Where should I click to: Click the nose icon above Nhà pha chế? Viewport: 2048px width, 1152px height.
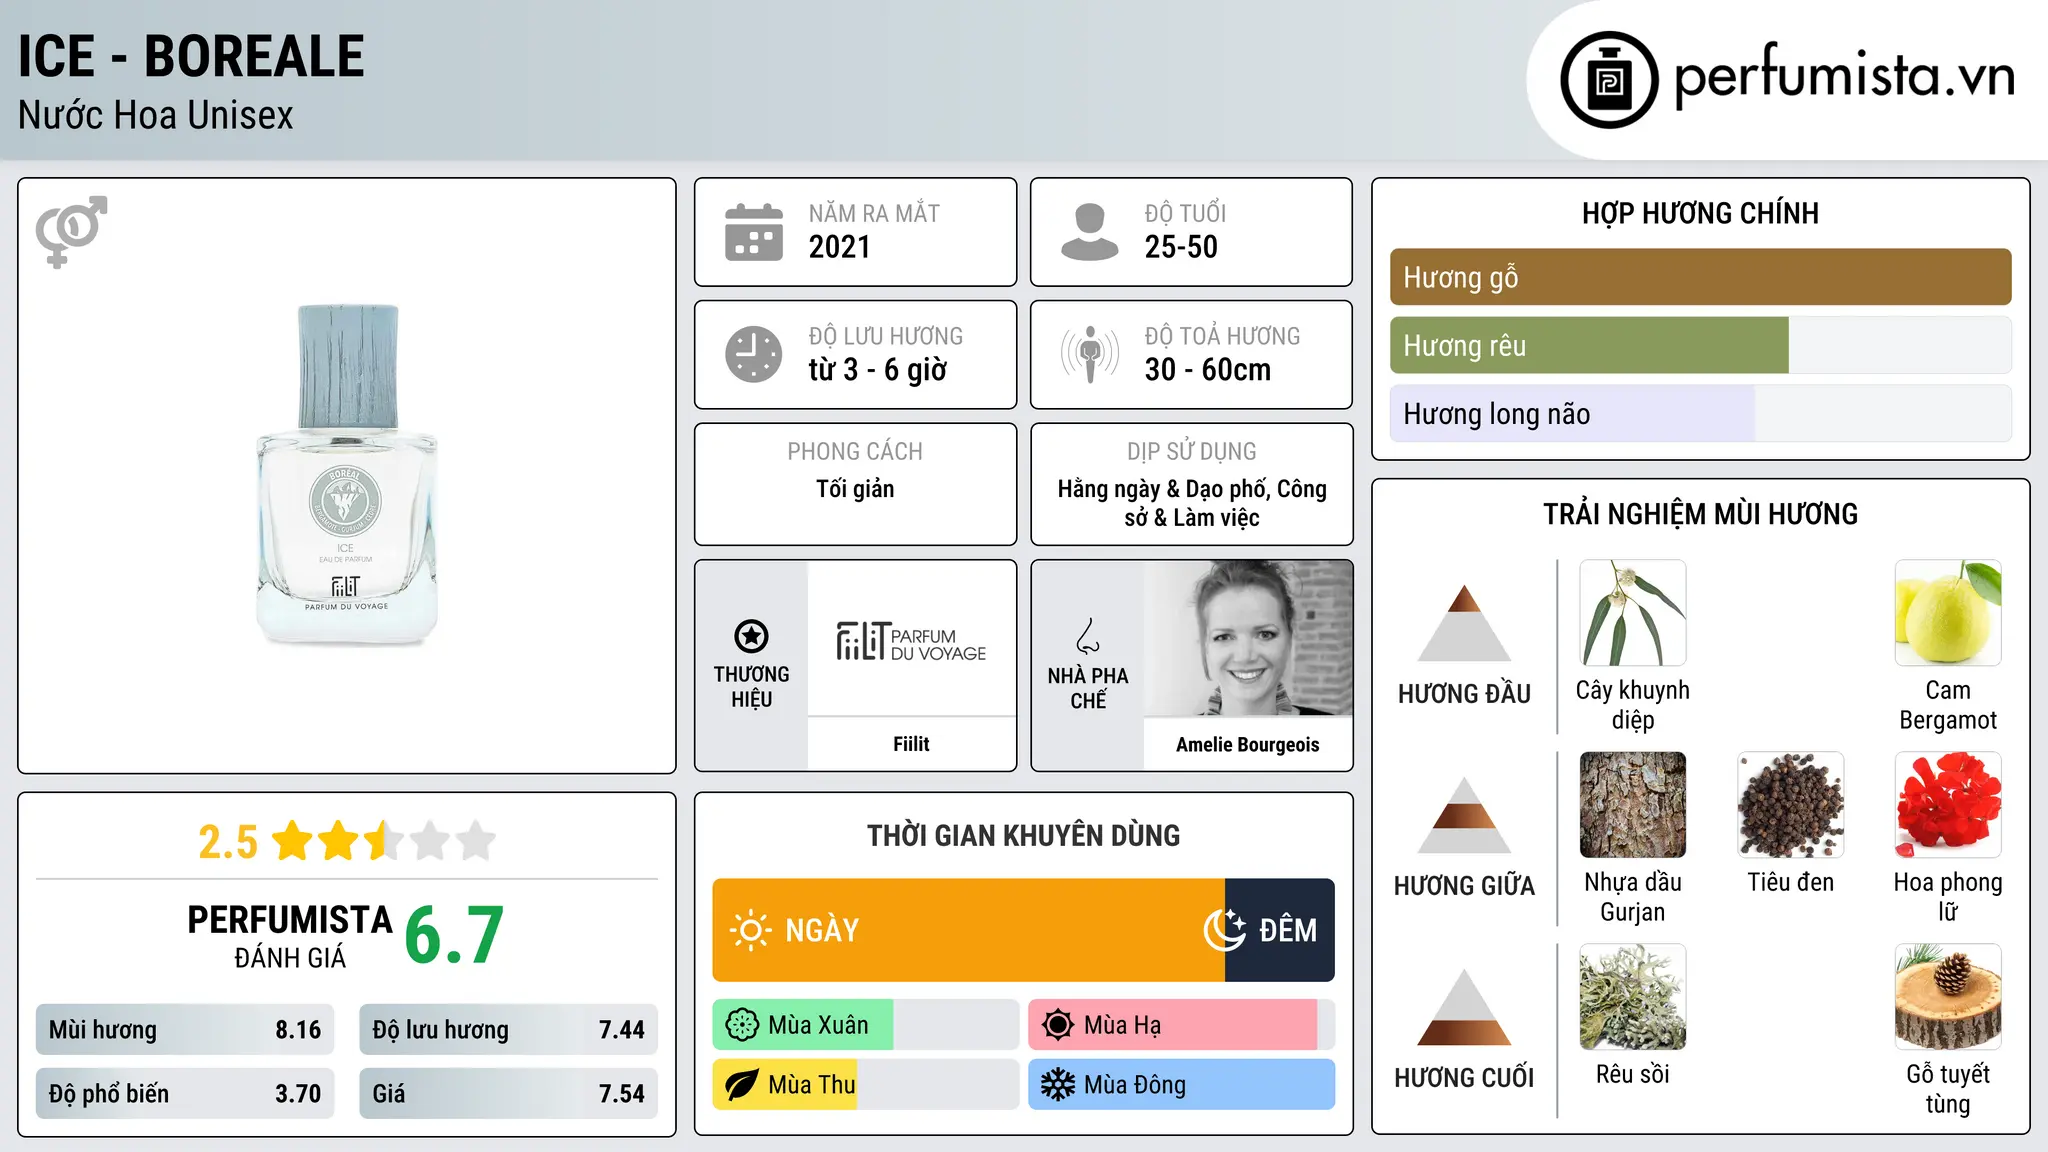(1088, 636)
